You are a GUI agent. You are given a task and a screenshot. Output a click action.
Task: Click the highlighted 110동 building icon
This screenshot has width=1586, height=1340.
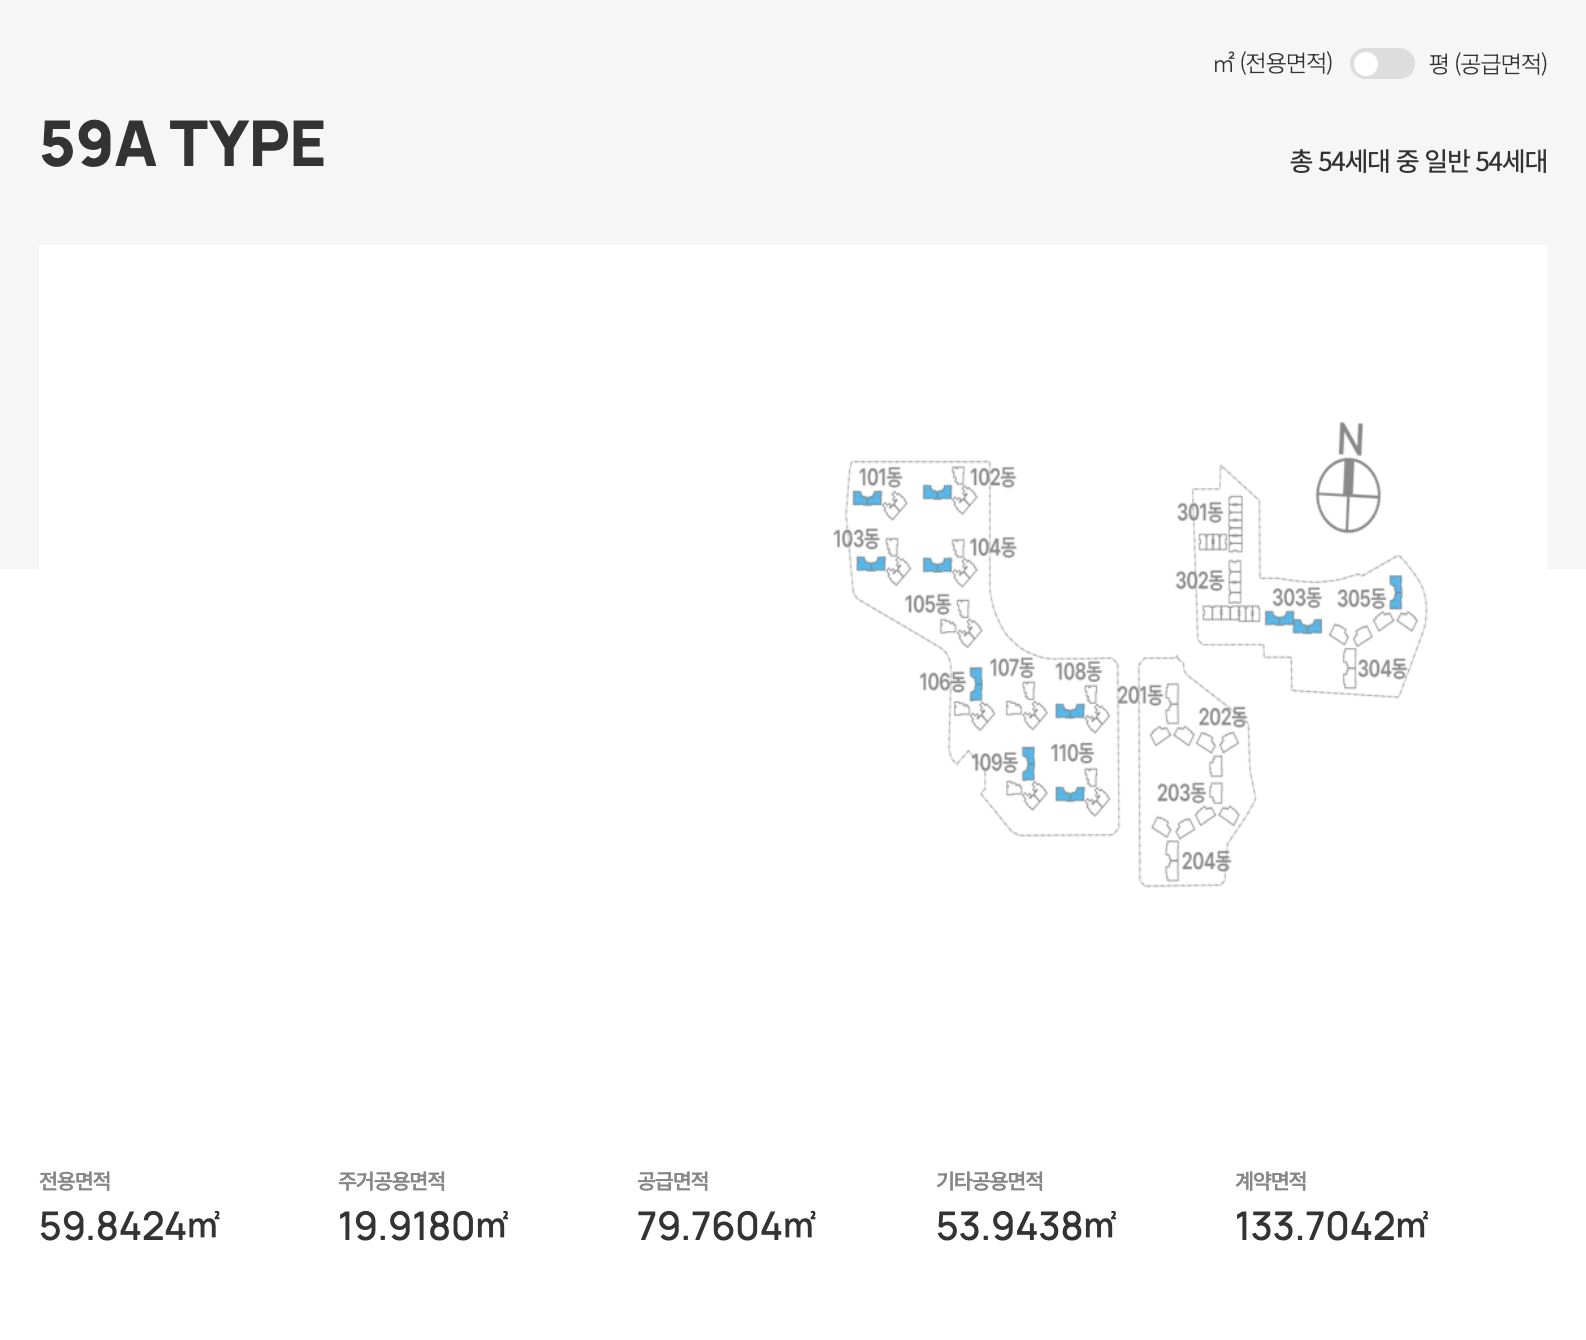pyautogui.click(x=1069, y=794)
